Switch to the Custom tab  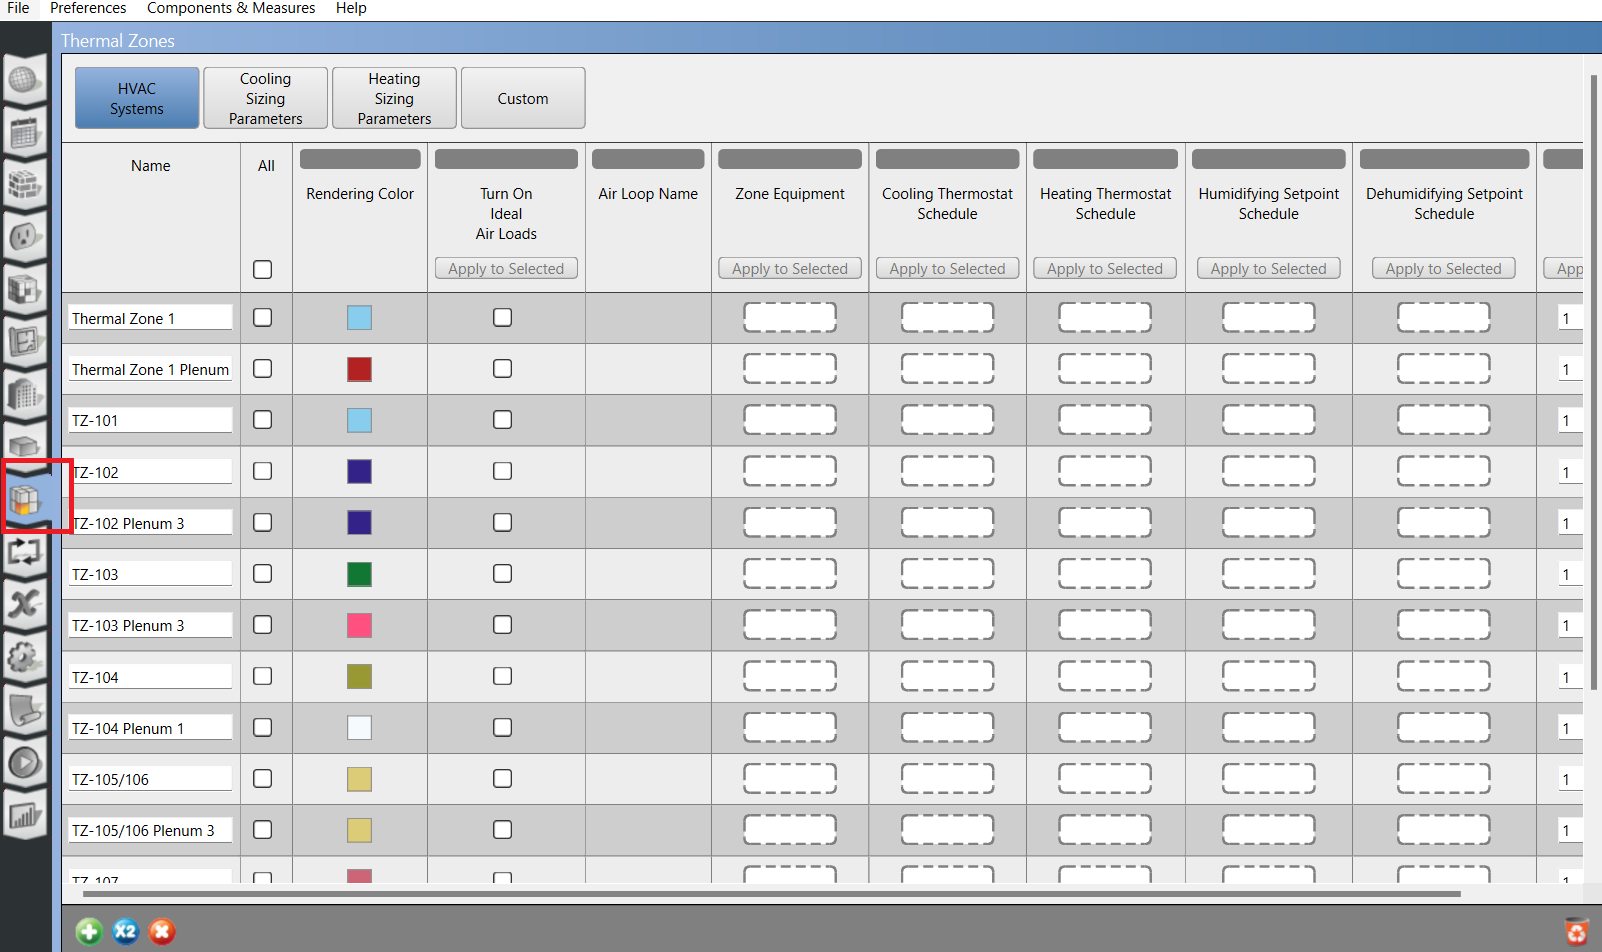click(x=523, y=98)
